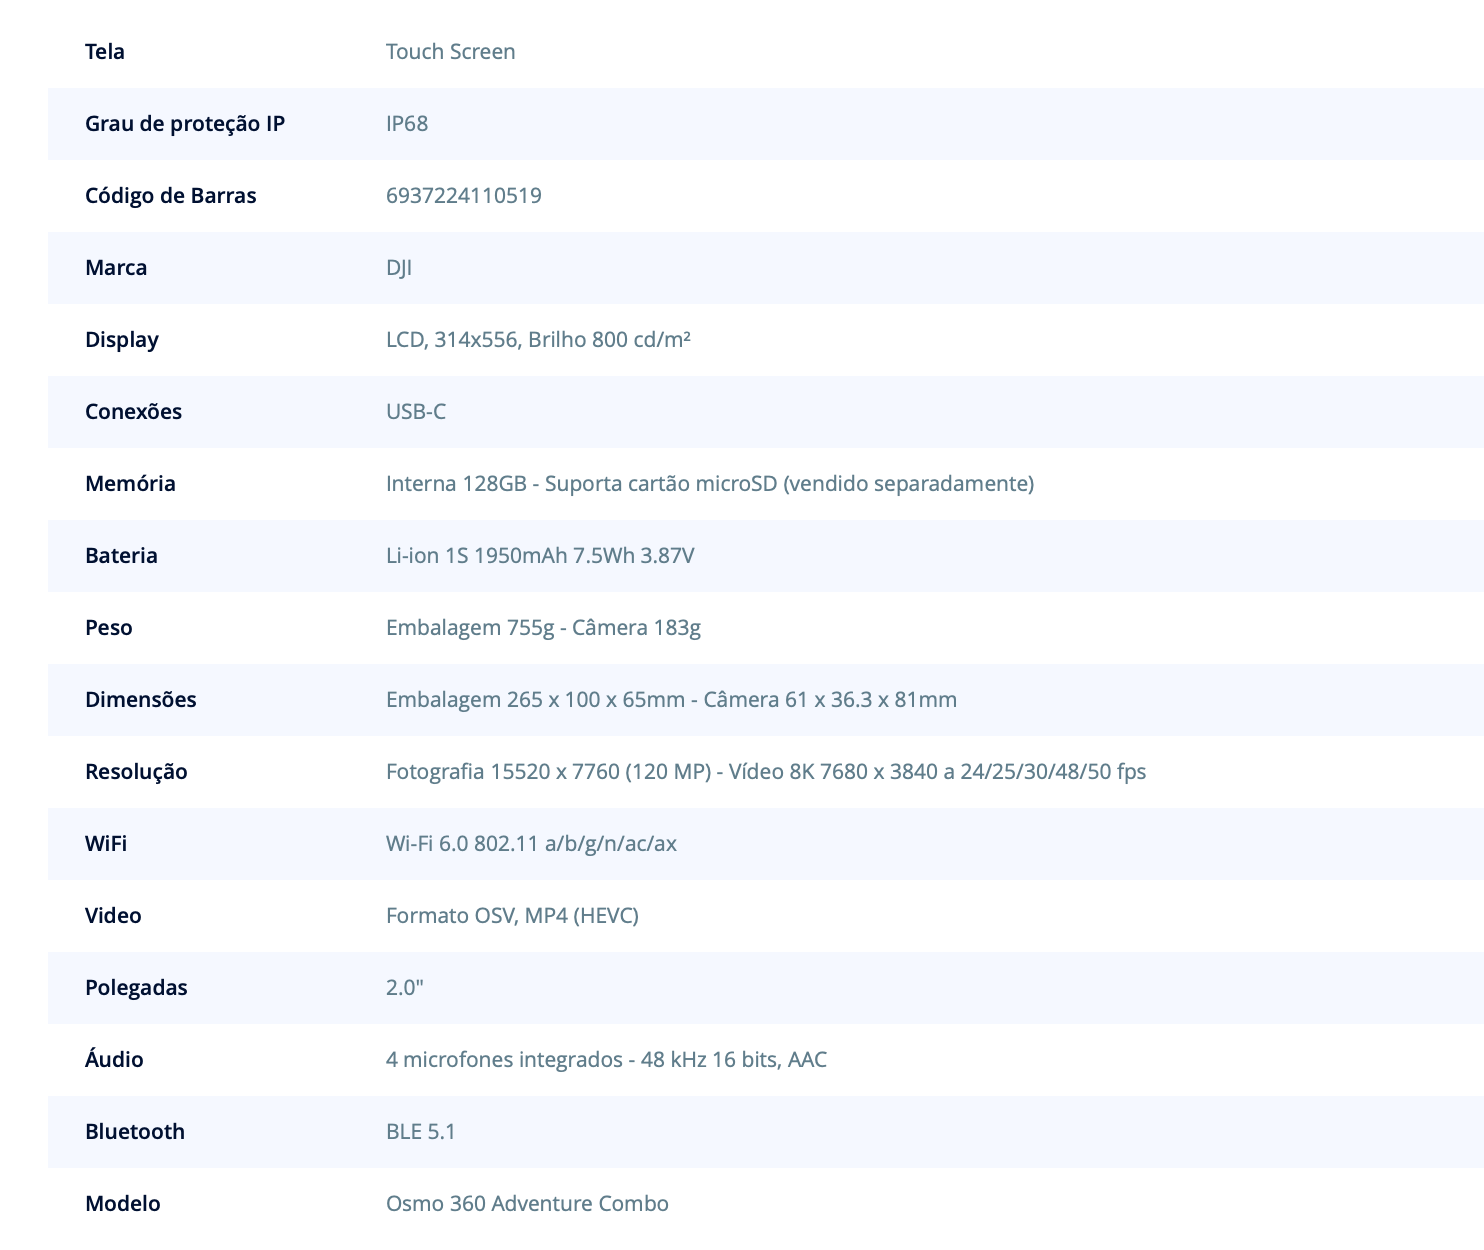Click the 'Bluetooth' row label
The height and width of the screenshot is (1250, 1484).
click(x=135, y=1132)
